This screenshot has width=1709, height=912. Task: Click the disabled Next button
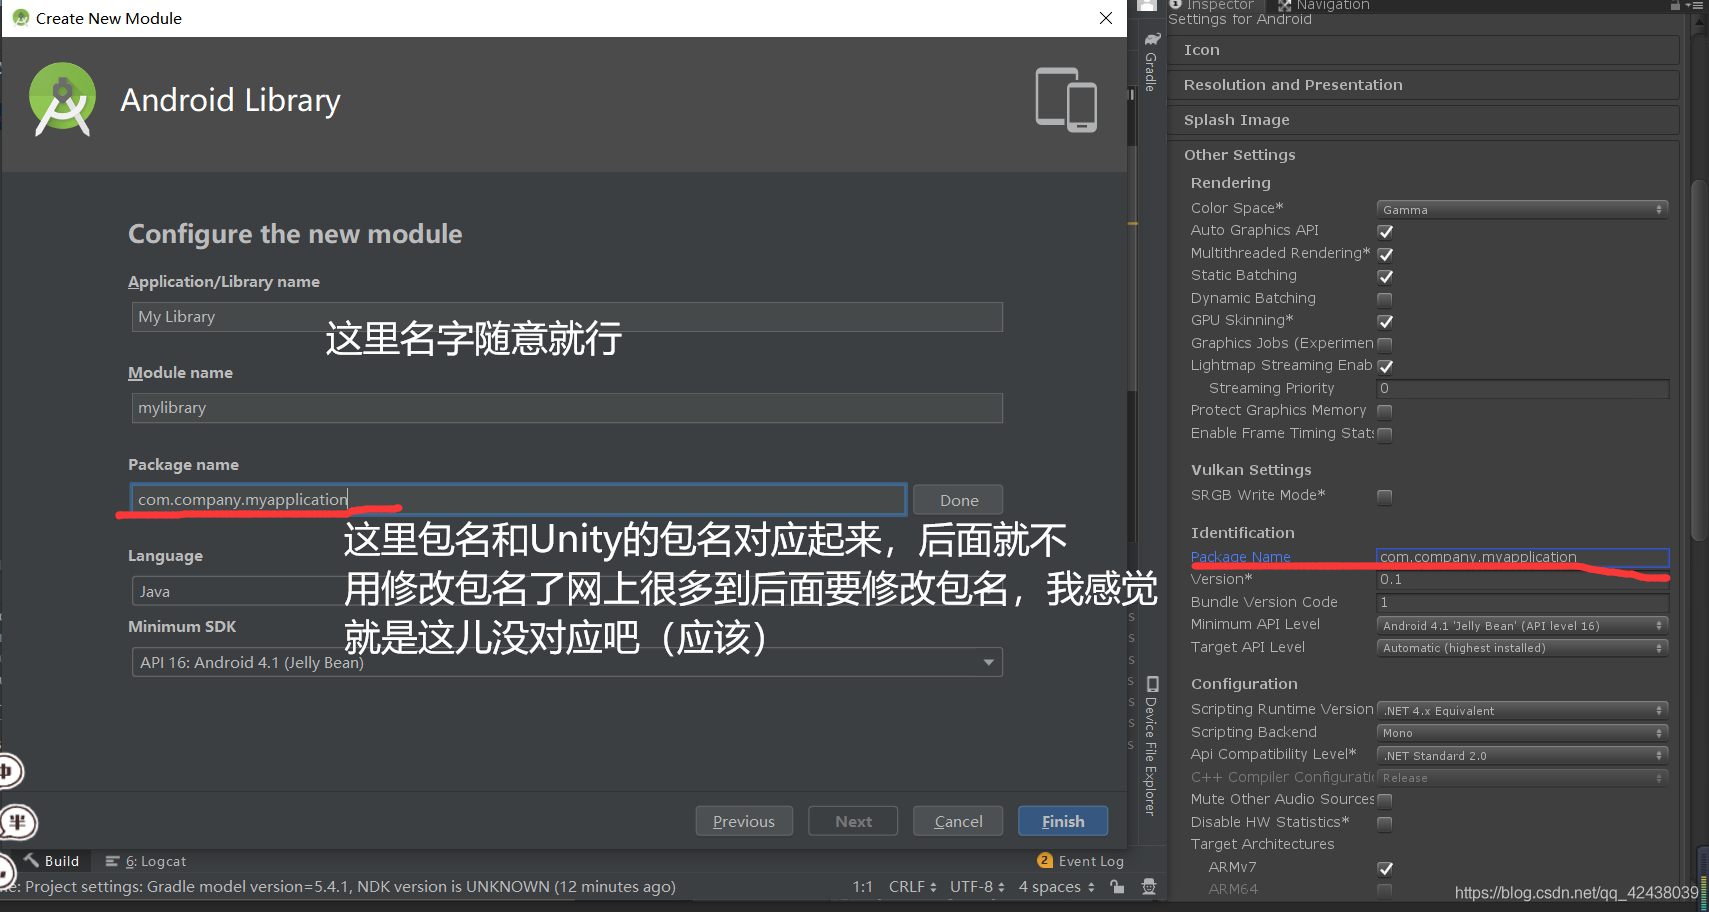click(x=853, y=821)
